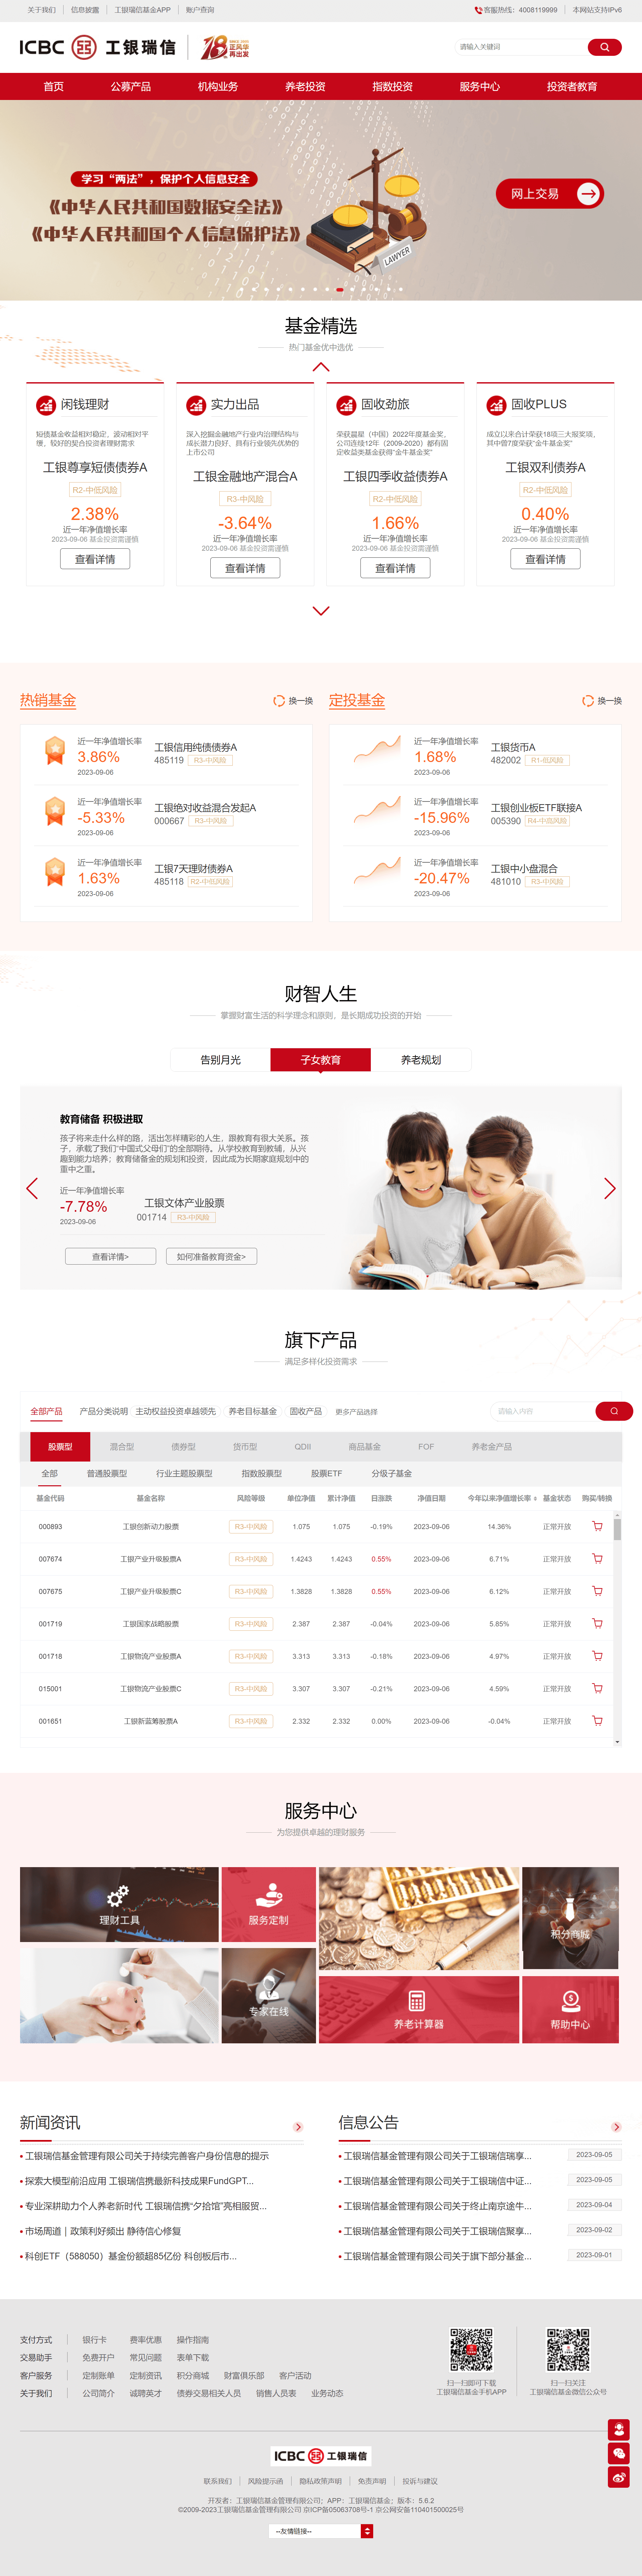Click the 新闻资讯 more arrow icon

(298, 2127)
